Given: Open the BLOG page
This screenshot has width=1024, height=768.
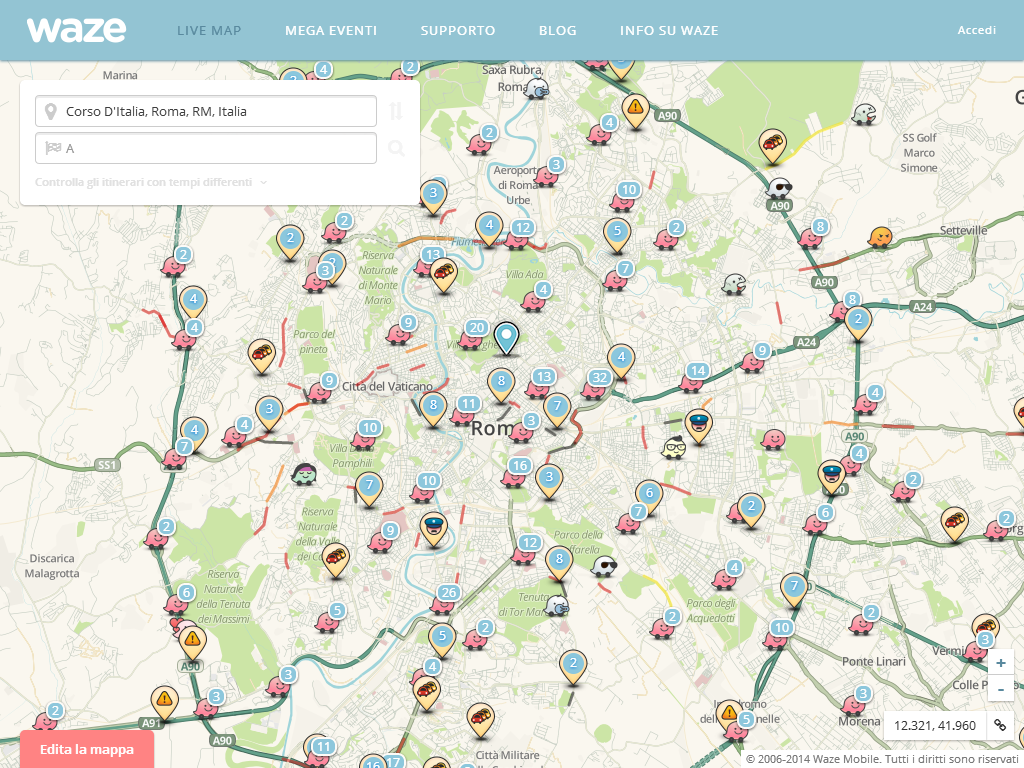Looking at the screenshot, I should pyautogui.click(x=558, y=31).
